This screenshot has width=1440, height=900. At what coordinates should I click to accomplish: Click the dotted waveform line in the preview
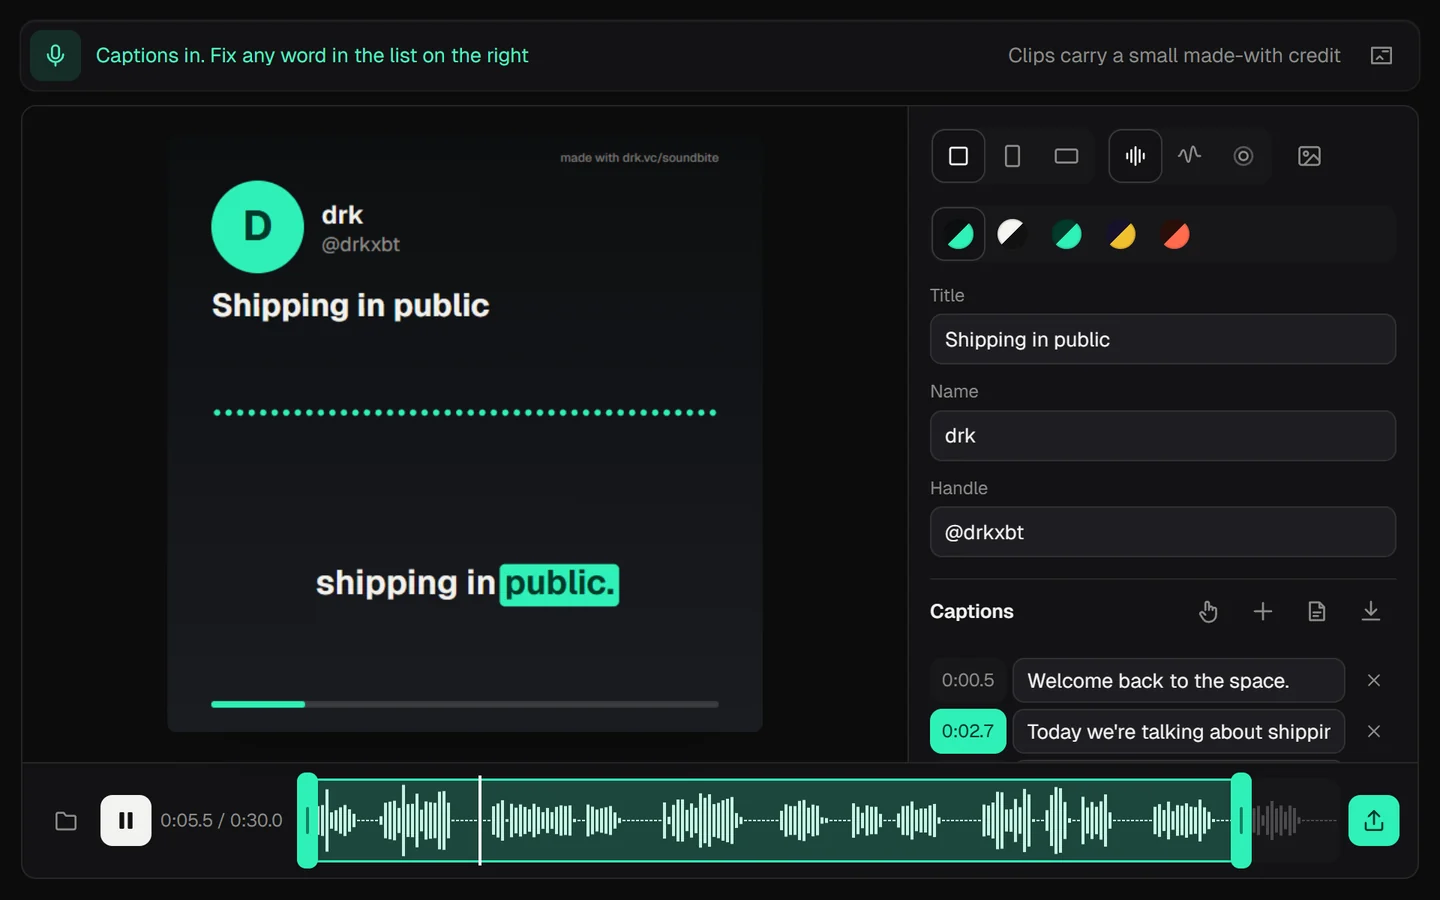[465, 412]
